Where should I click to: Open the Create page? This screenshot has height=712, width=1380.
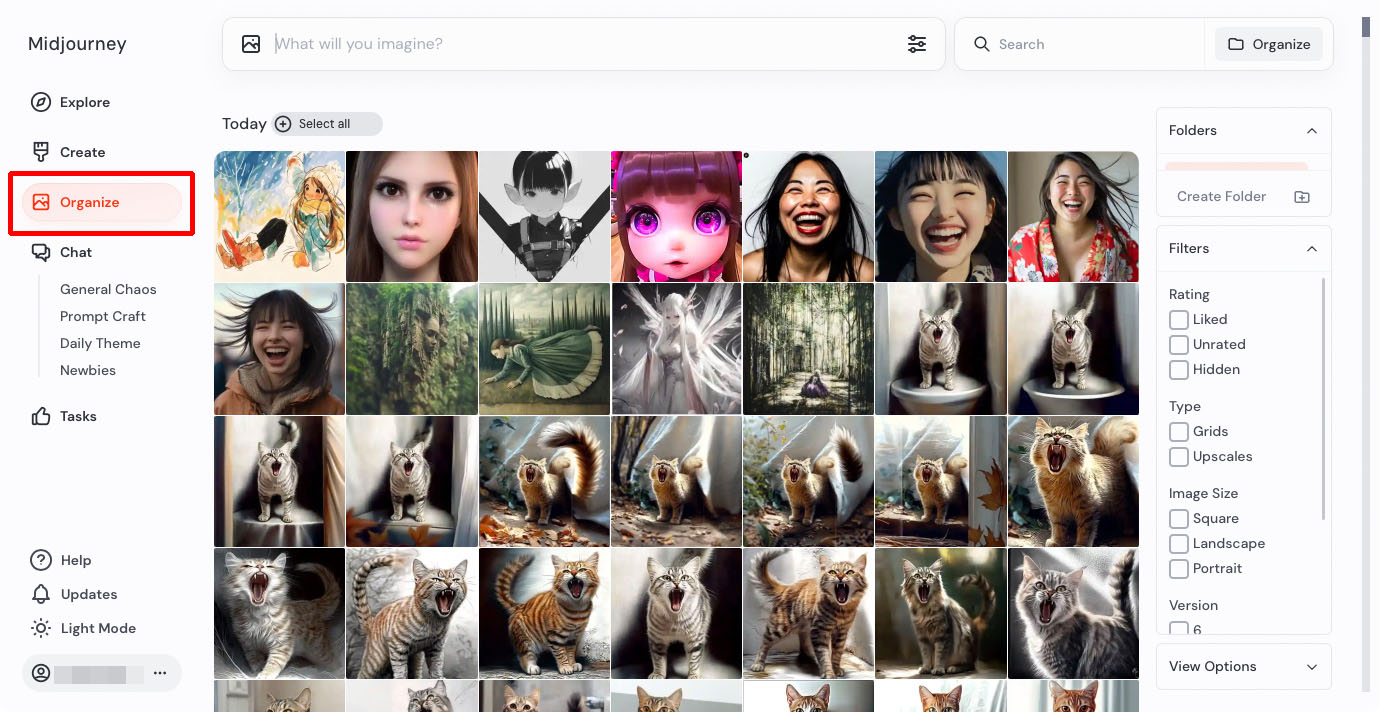[82, 152]
